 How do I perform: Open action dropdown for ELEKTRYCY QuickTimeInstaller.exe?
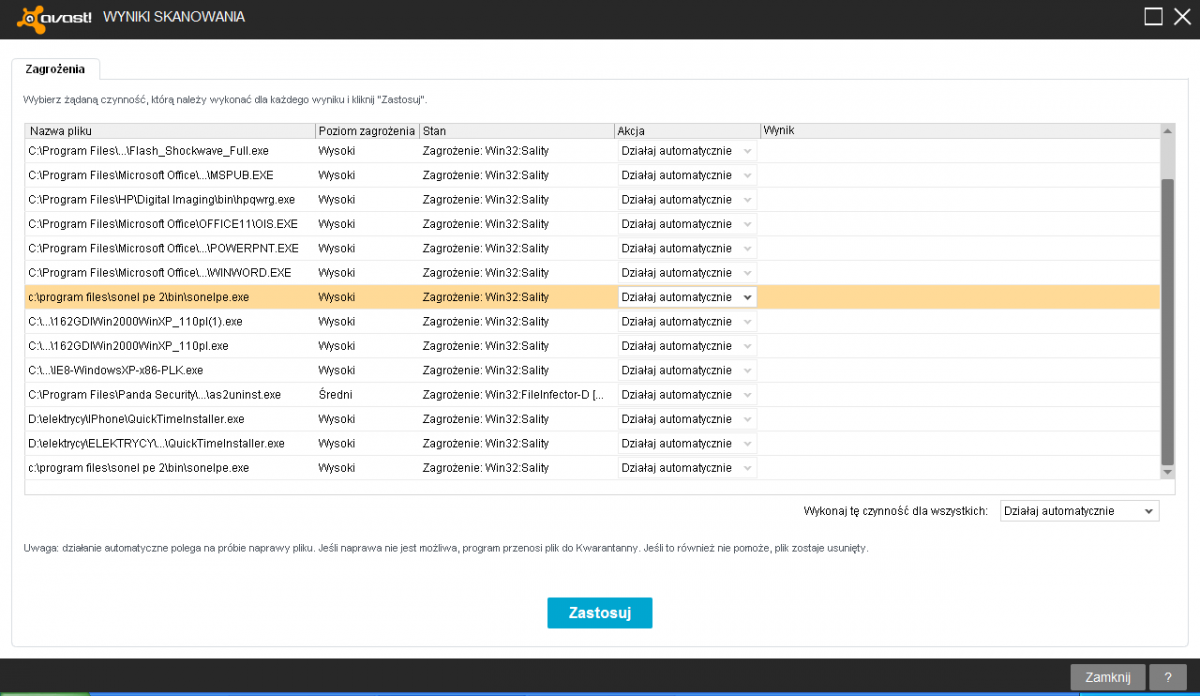pyautogui.click(x=687, y=443)
